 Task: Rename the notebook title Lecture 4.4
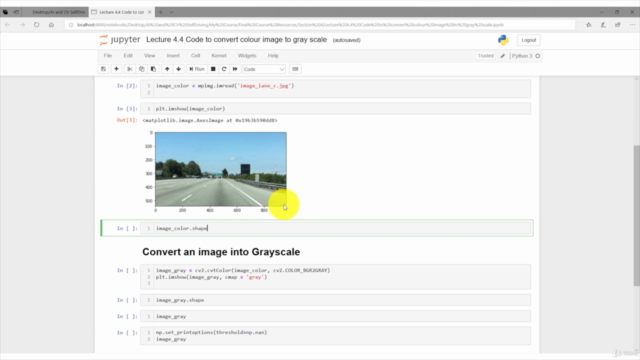pyautogui.click(x=236, y=40)
